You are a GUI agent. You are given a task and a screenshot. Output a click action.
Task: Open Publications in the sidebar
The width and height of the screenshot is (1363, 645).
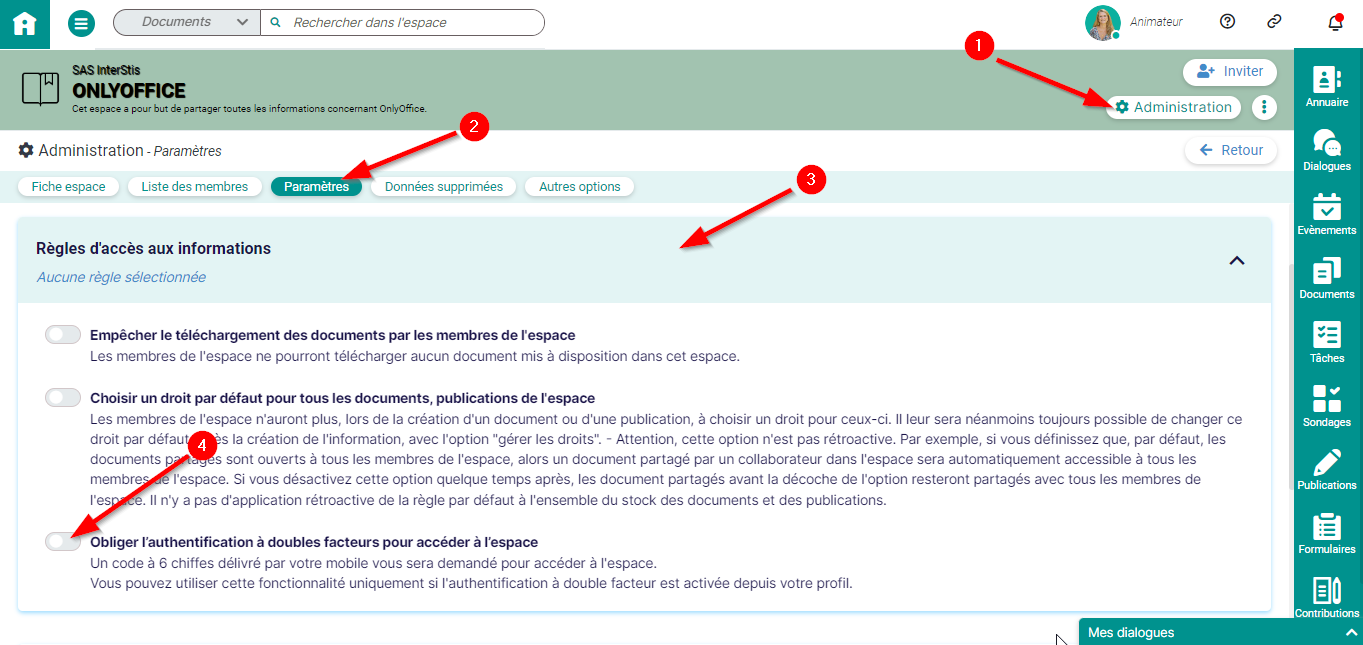pos(1327,471)
